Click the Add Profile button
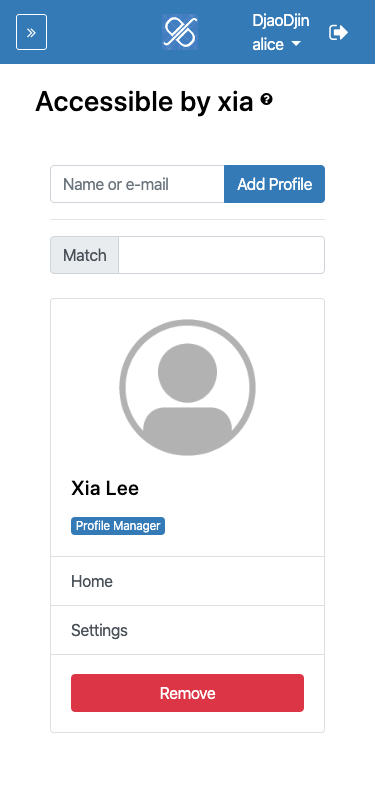The image size is (375, 793). pos(274,184)
